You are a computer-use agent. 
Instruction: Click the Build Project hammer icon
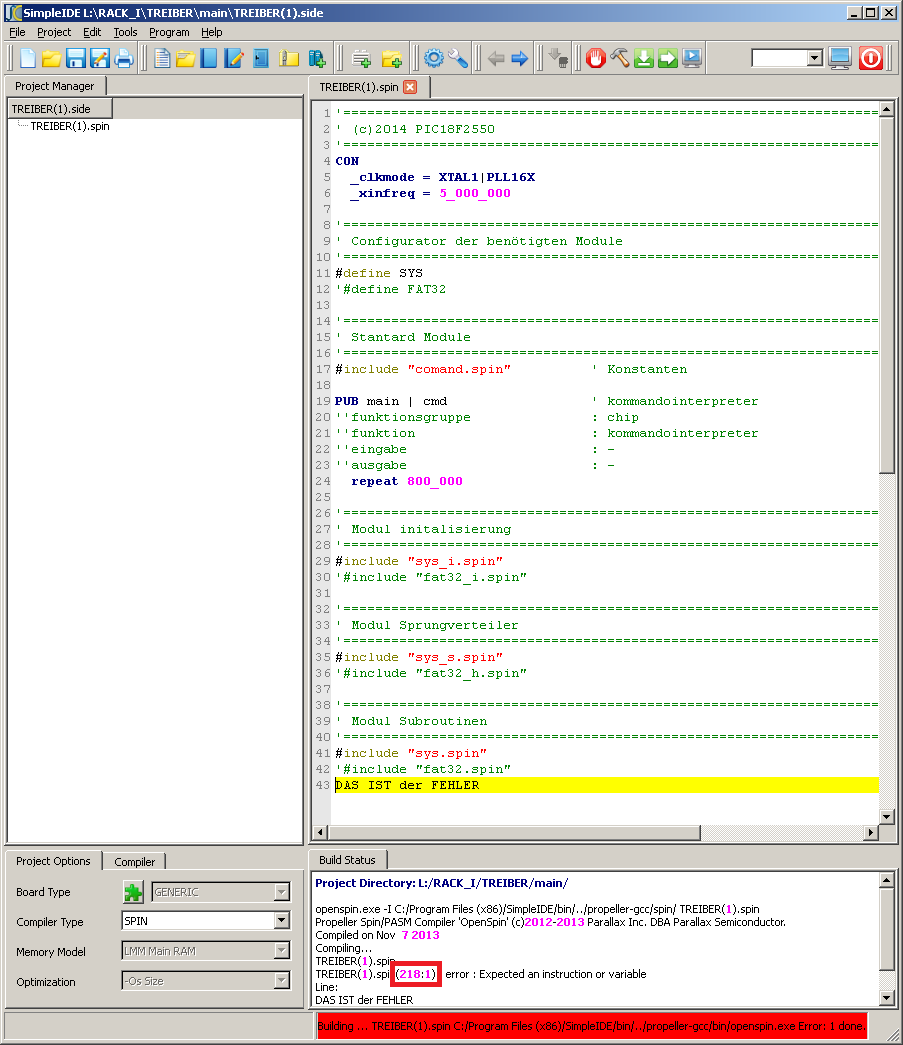[x=620, y=58]
